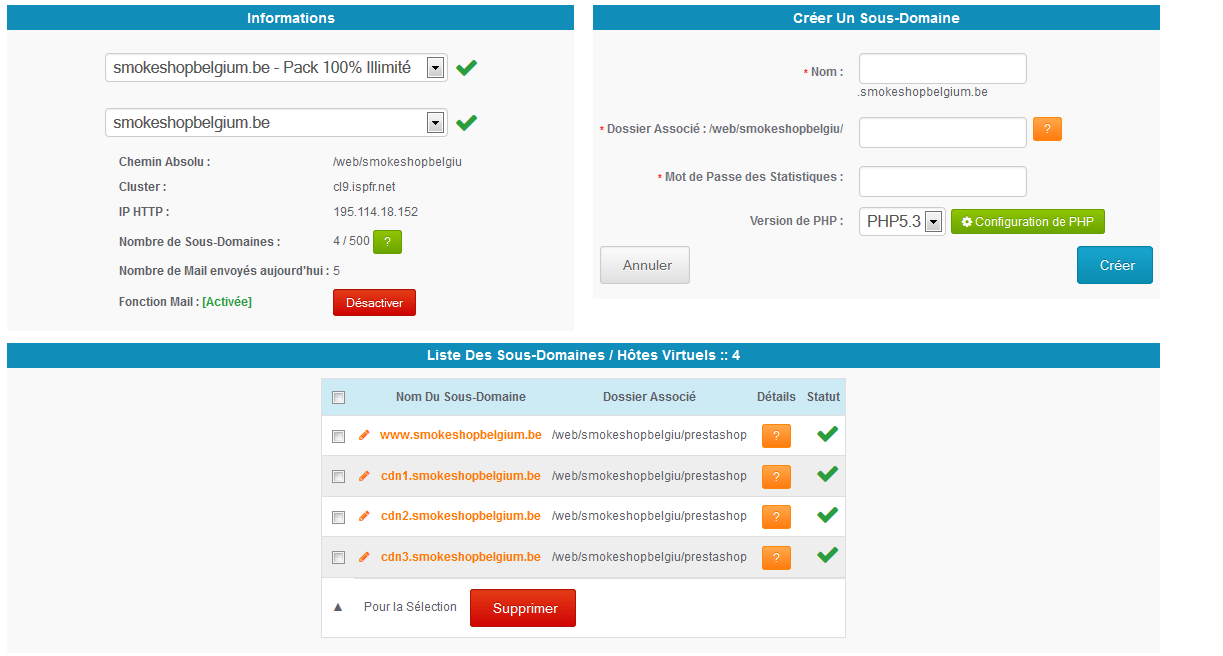The image size is (1223, 656).
Task: Open the Pack 100% Illimité dropdown
Action: point(276,68)
